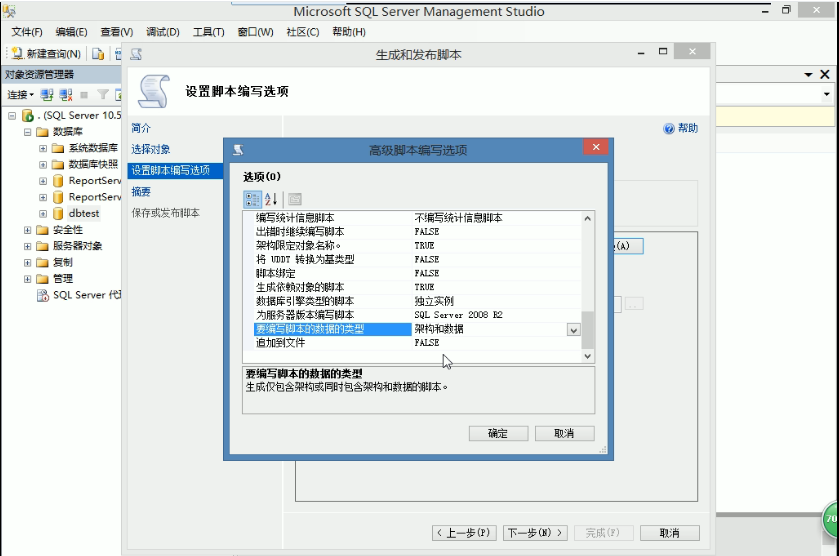Viewport: 839px width, 556px height.
Task: Select the 为服务器版本编写脚本 option row
Action: [x=417, y=315]
